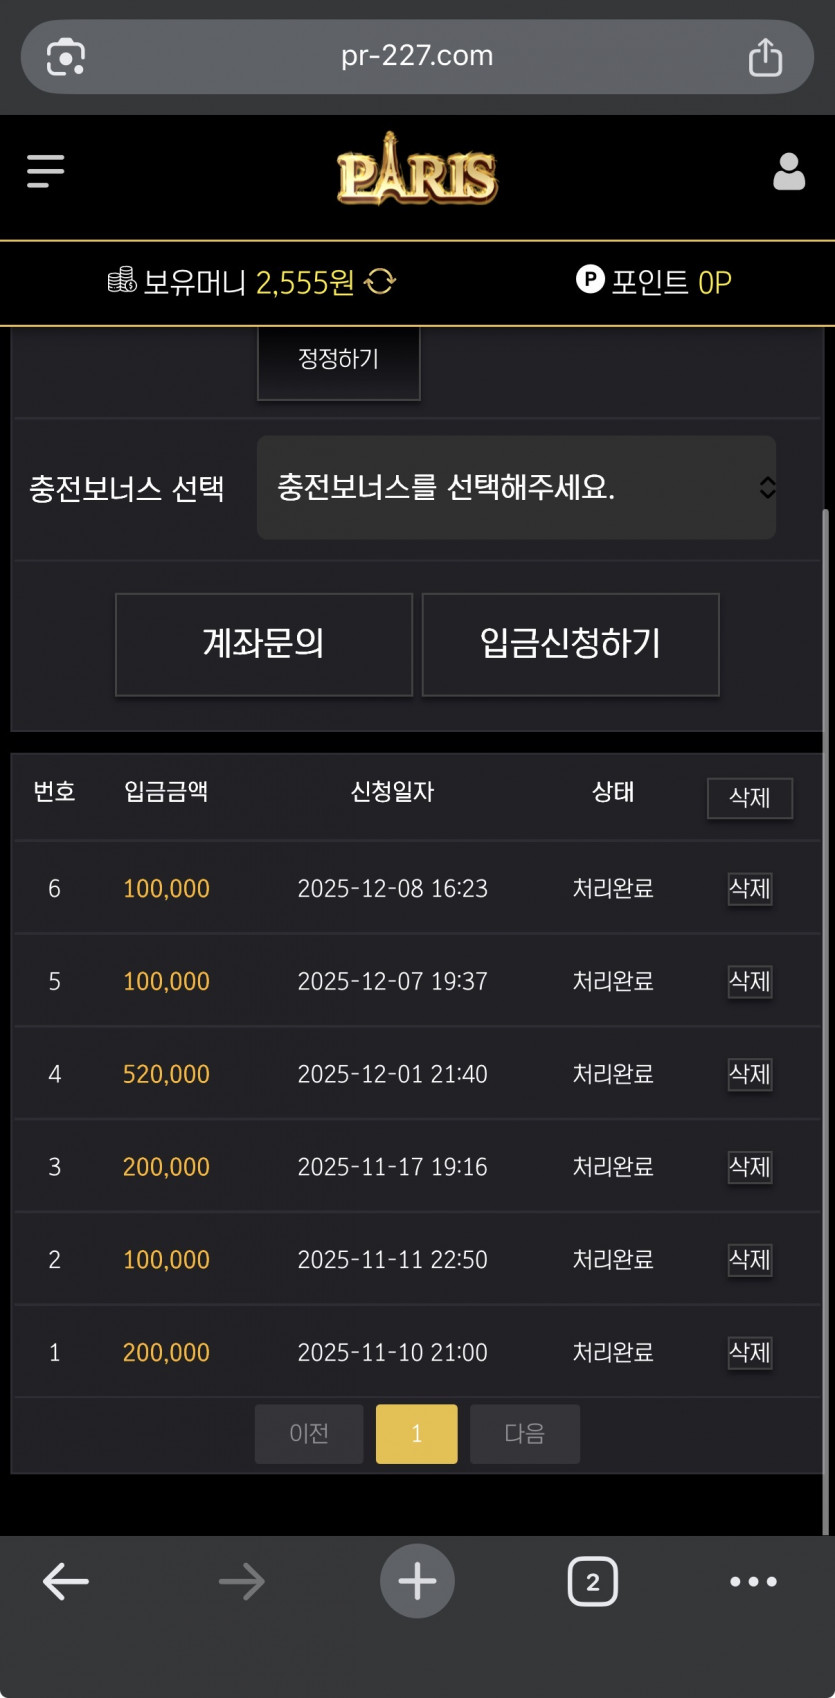Refresh the balance with the reload icon

pyautogui.click(x=381, y=282)
